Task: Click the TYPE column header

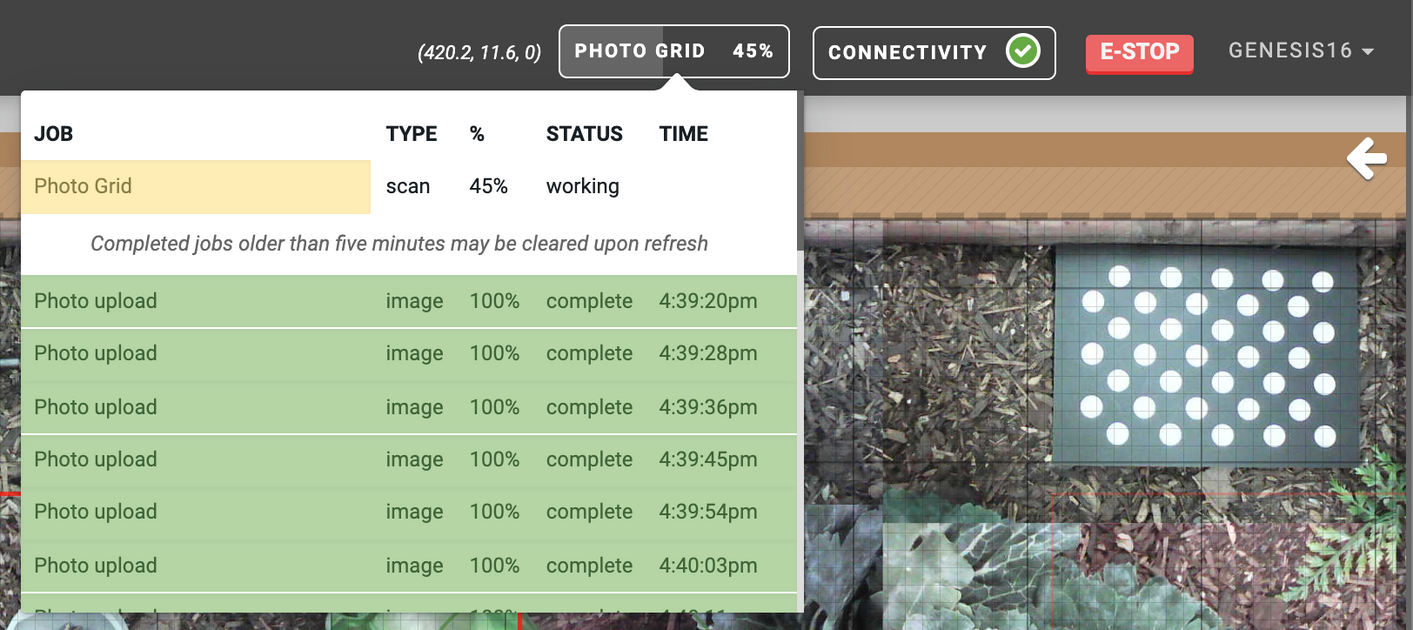Action: tap(411, 133)
